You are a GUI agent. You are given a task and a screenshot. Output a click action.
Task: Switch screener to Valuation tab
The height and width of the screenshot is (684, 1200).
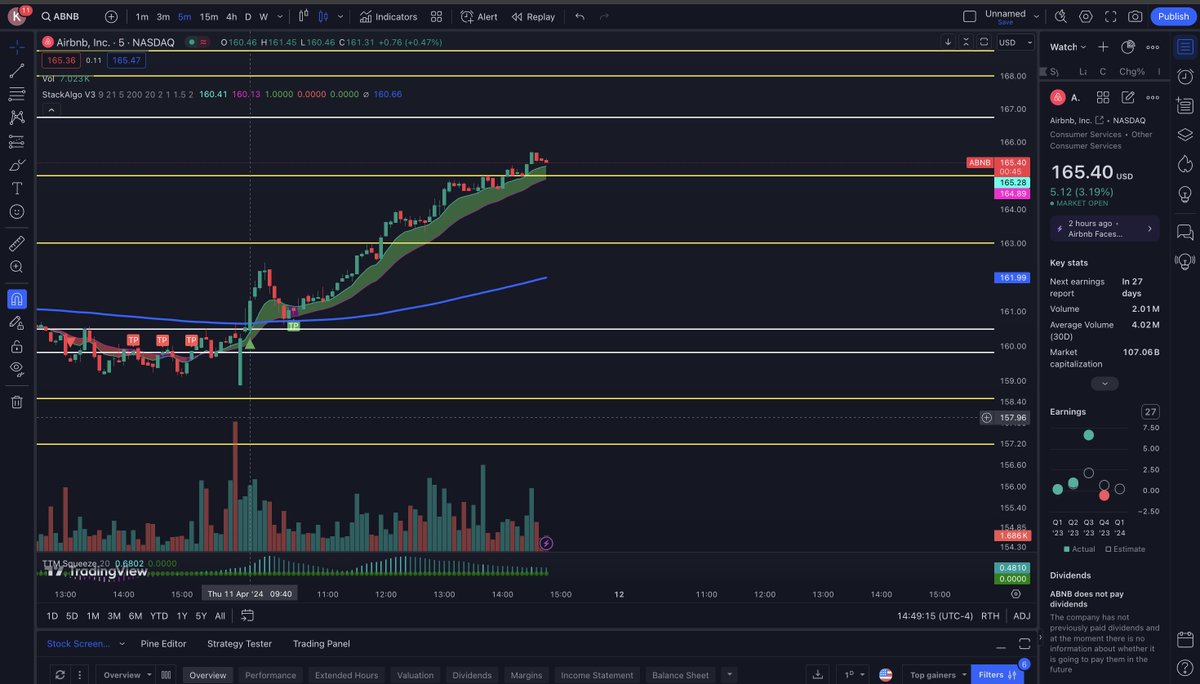pos(415,675)
